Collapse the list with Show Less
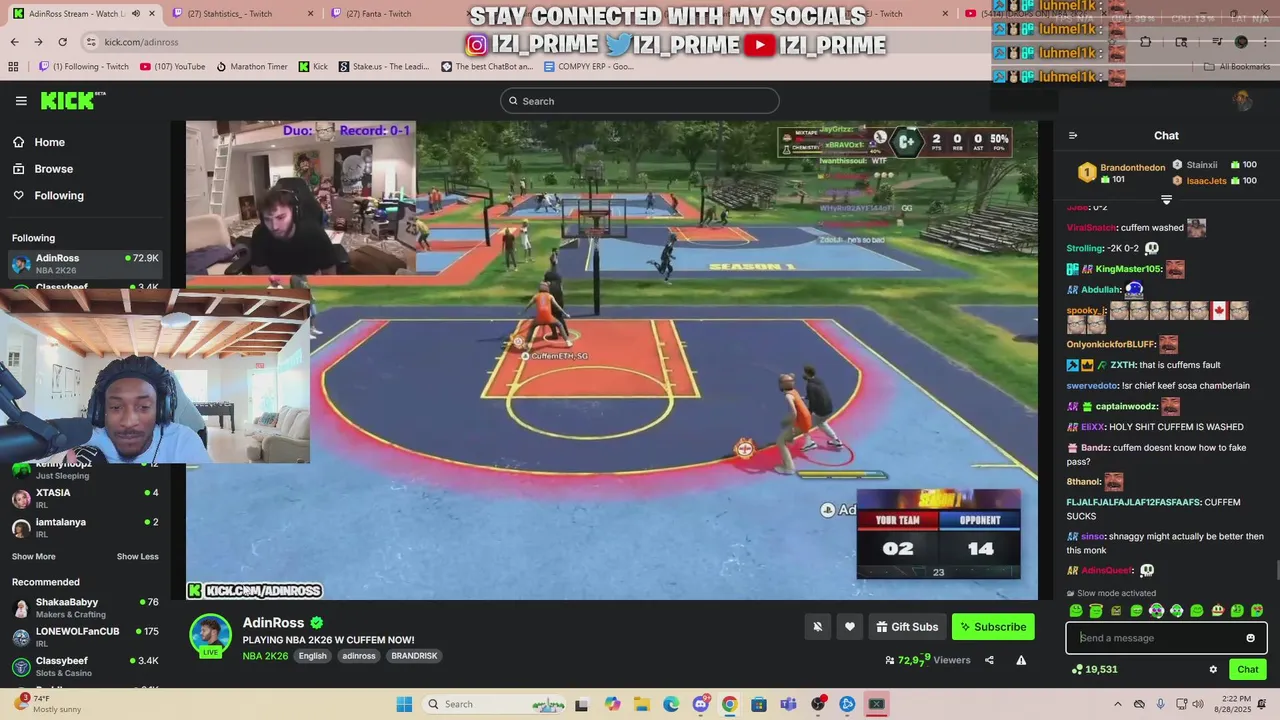This screenshot has width=1280, height=720. 137,557
